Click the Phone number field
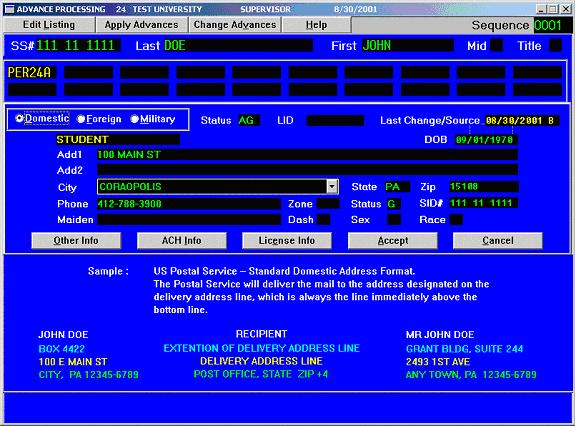The height and width of the screenshot is (426, 575). click(189, 204)
